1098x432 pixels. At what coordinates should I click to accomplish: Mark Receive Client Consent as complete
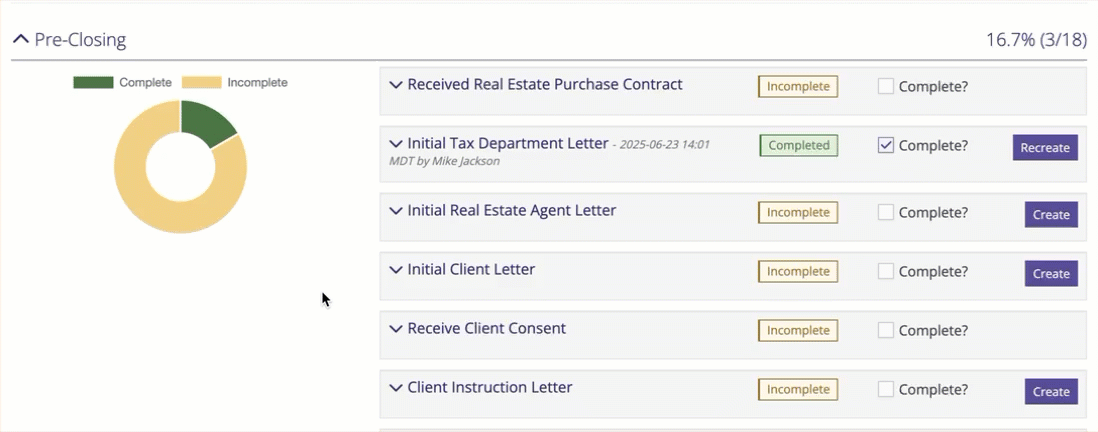pyautogui.click(x=886, y=330)
